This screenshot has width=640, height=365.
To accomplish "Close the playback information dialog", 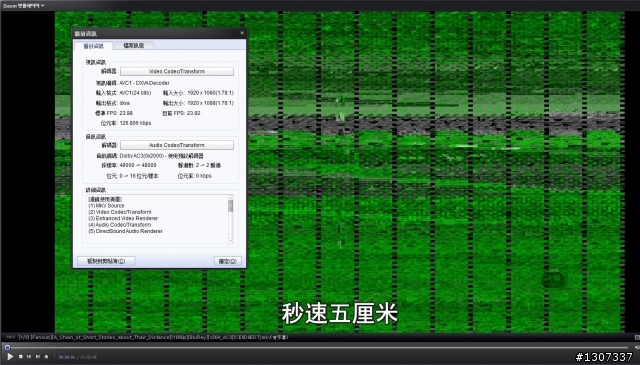I will pos(242,33).
